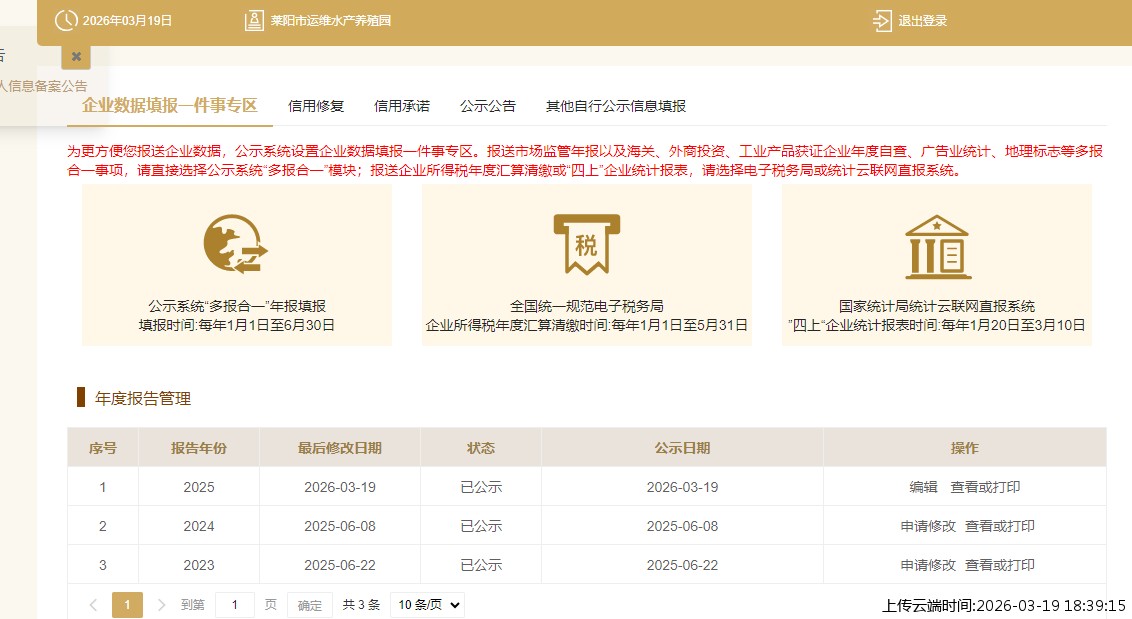Click the page number input field
The height and width of the screenshot is (619, 1132).
pyautogui.click(x=234, y=605)
